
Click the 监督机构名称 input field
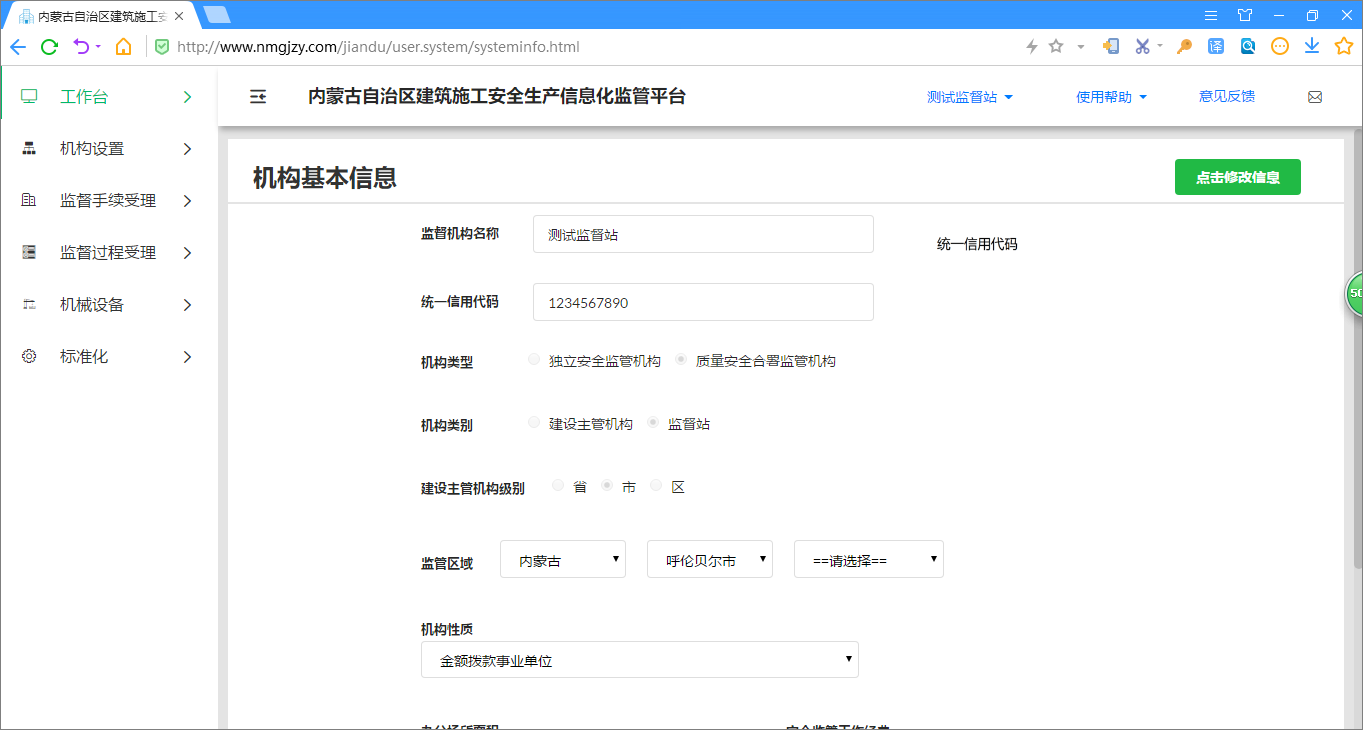(703, 234)
